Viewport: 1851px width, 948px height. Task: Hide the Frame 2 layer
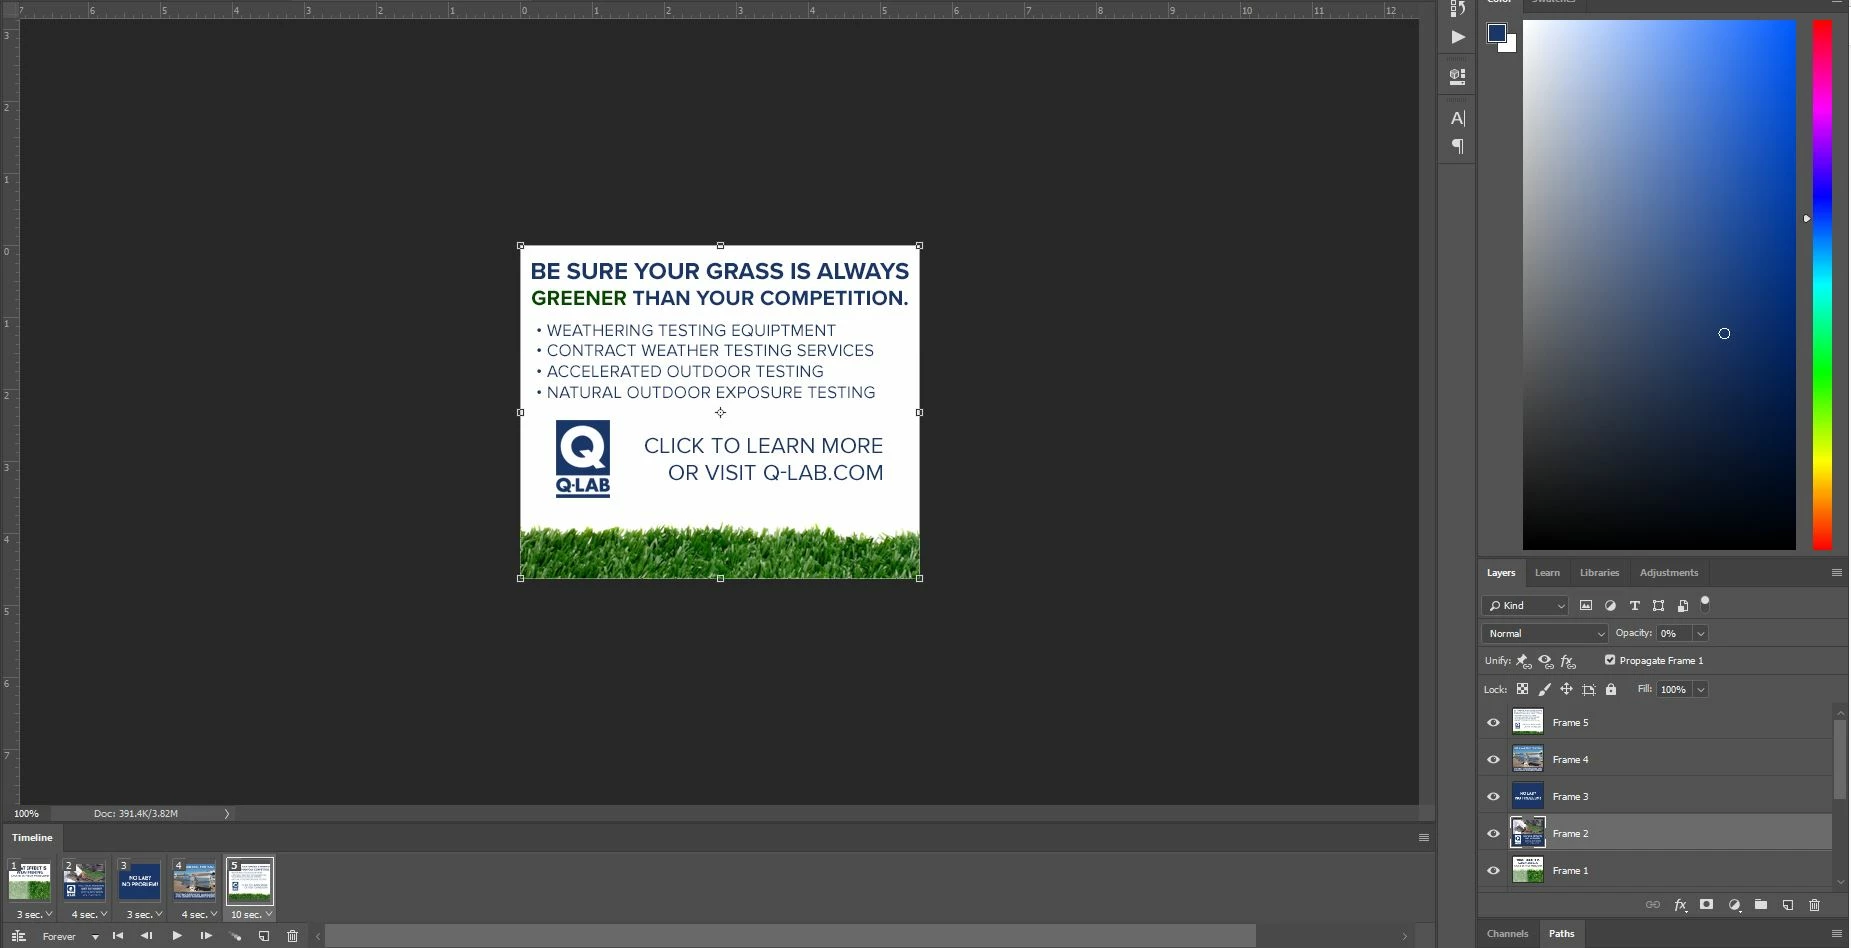(x=1494, y=834)
